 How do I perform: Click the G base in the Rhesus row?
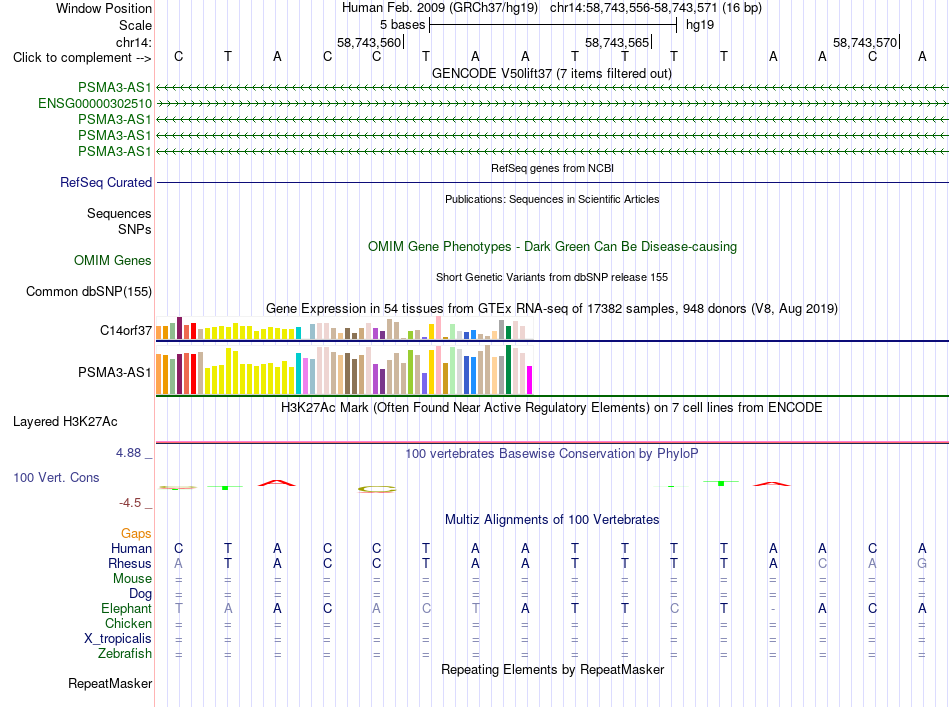click(x=922, y=563)
